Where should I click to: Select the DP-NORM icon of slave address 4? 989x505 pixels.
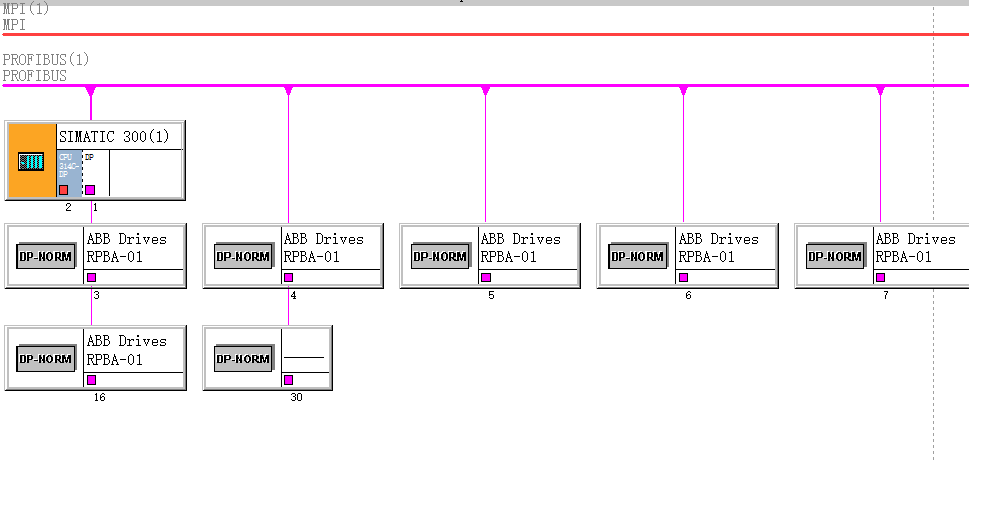click(243, 256)
